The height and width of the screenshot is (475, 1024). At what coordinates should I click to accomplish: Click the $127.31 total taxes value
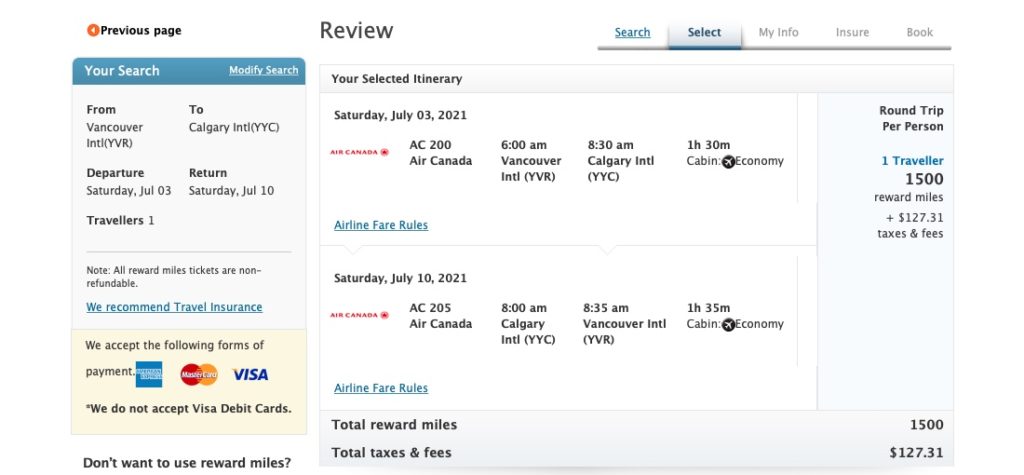click(x=916, y=453)
